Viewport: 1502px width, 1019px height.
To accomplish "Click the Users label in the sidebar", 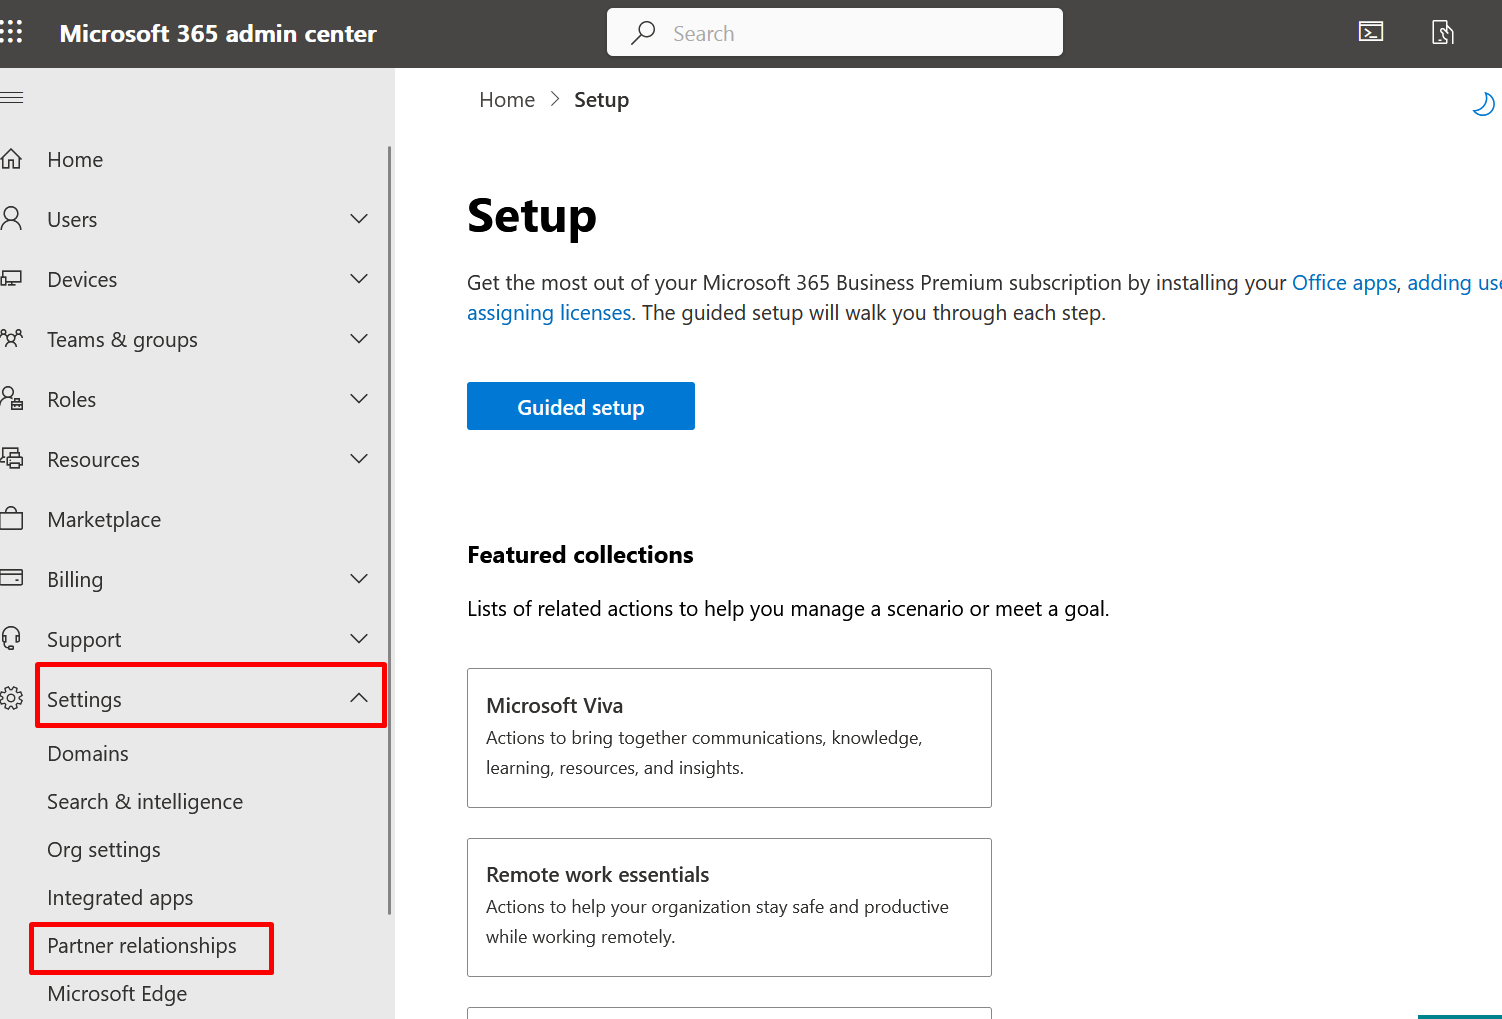I will pos(72,219).
